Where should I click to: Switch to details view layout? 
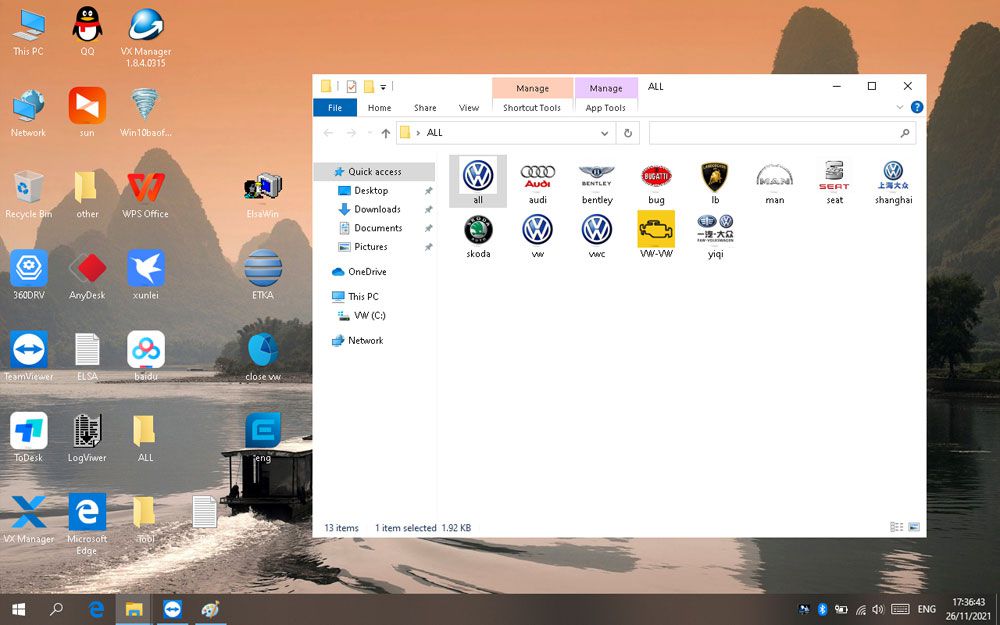[x=896, y=527]
